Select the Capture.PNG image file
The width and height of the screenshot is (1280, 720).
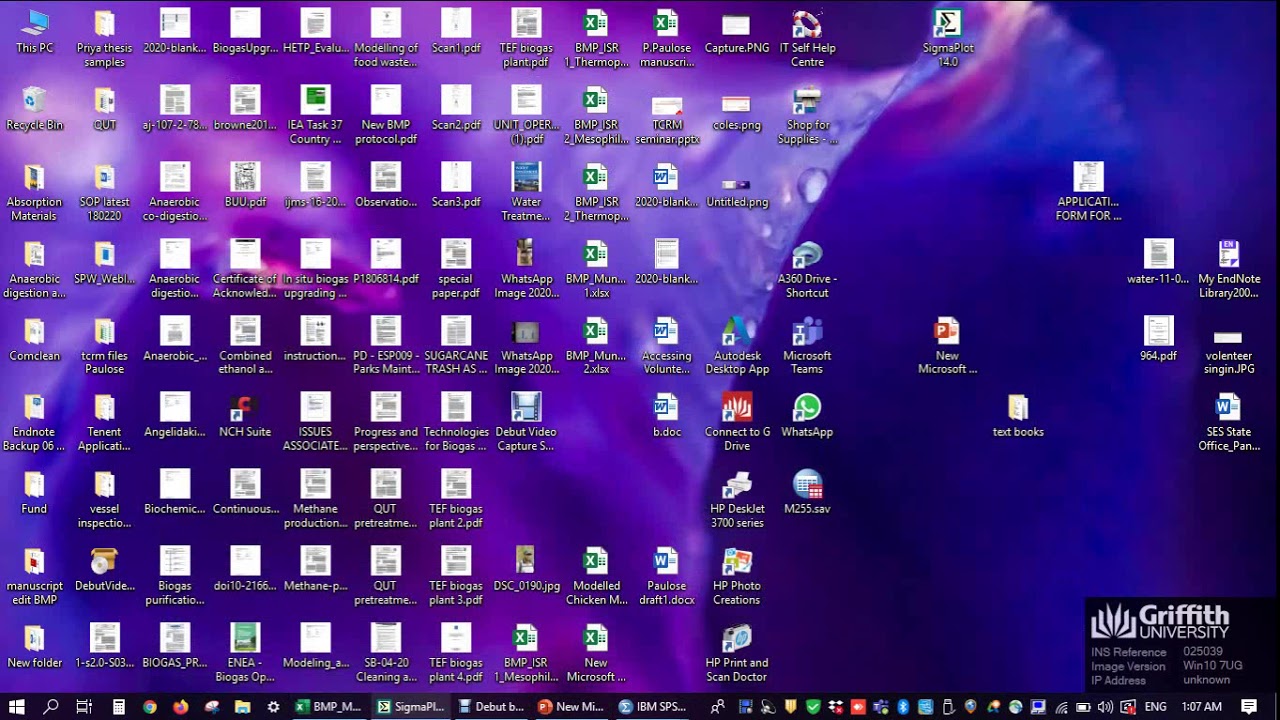tap(737, 32)
